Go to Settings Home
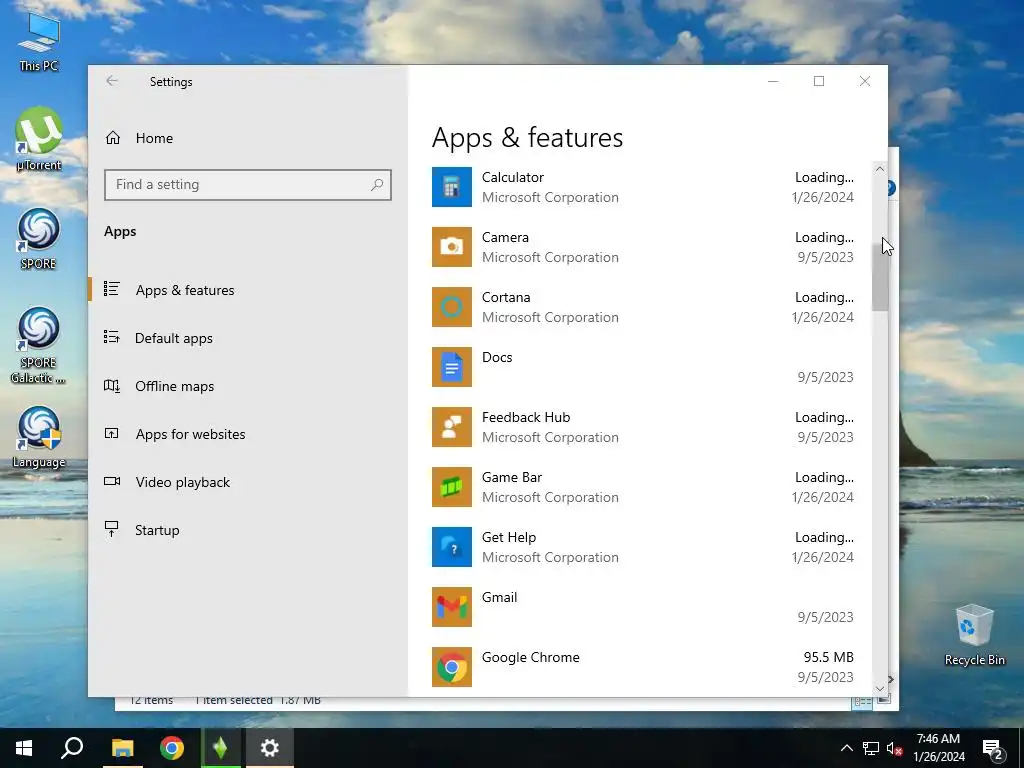This screenshot has width=1024, height=768. click(154, 138)
